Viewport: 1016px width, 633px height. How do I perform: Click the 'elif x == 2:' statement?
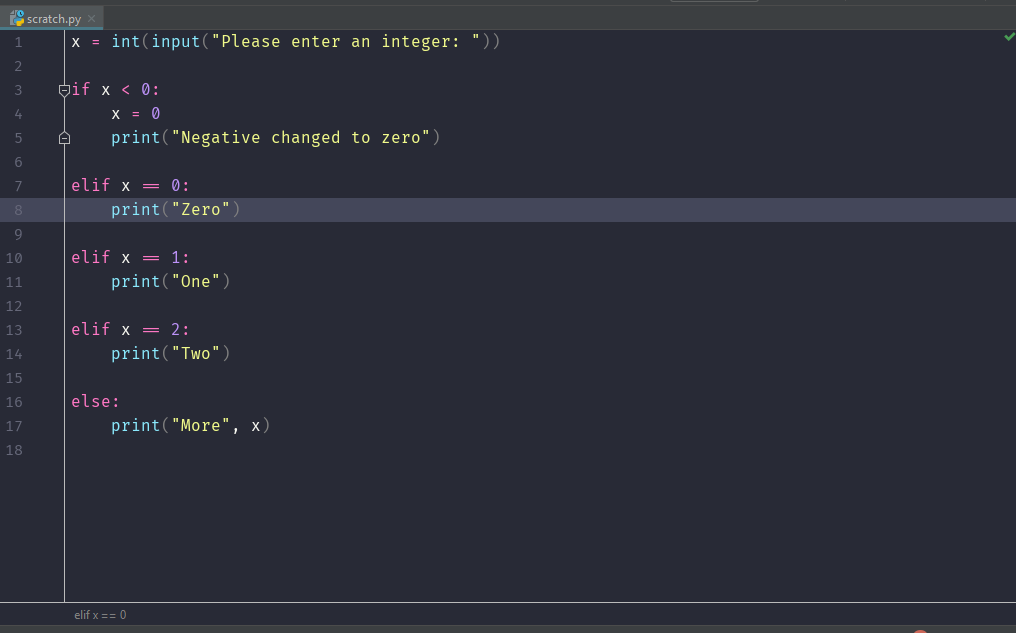pyautogui.click(x=130, y=329)
